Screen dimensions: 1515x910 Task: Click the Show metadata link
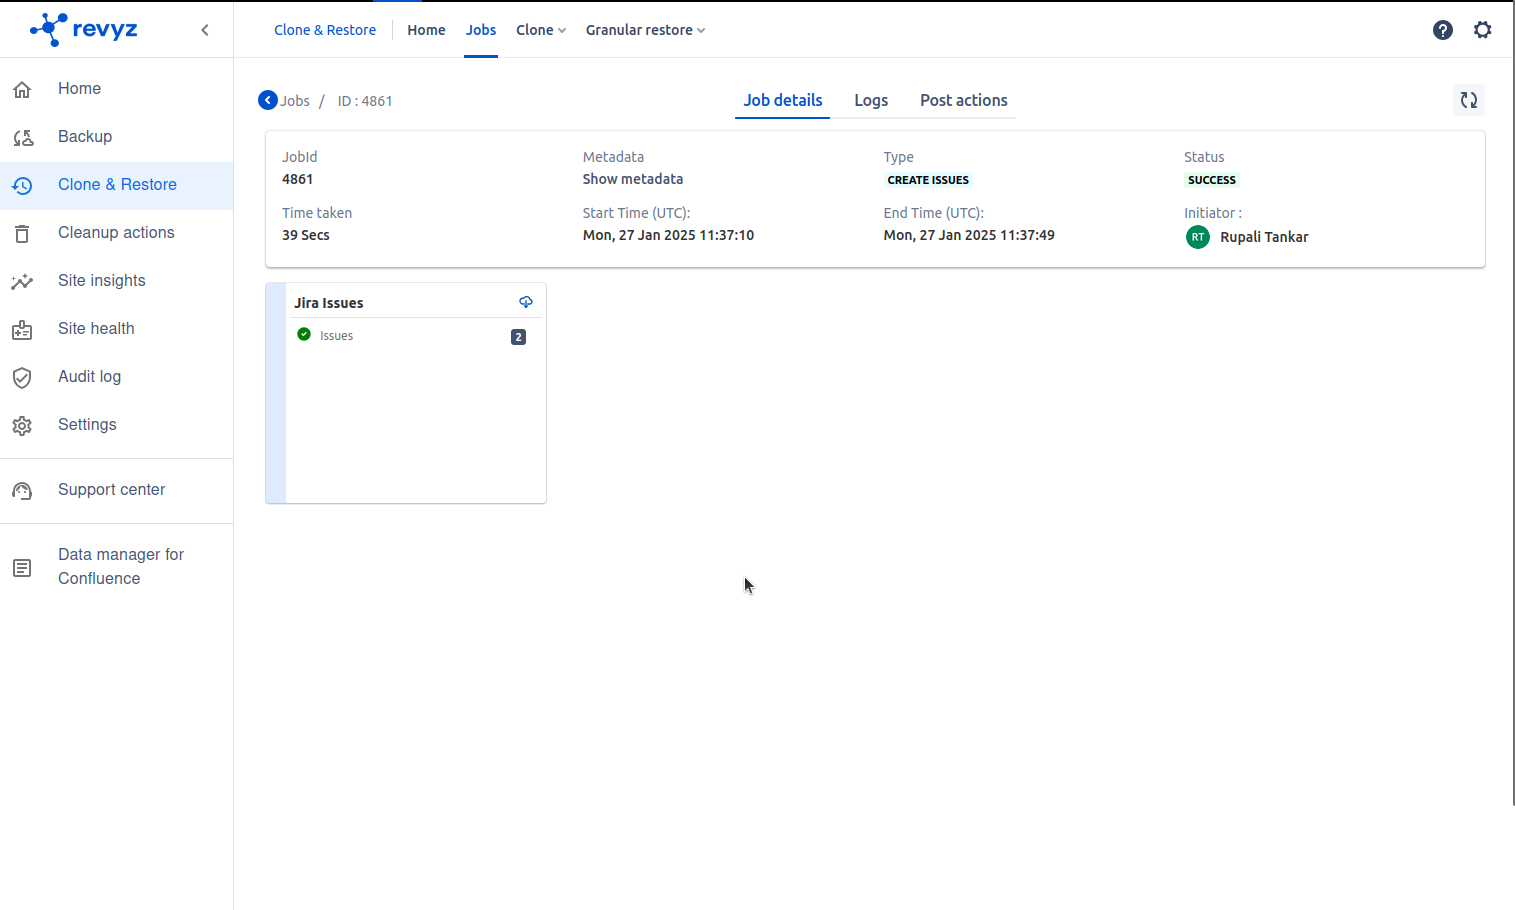click(x=632, y=179)
